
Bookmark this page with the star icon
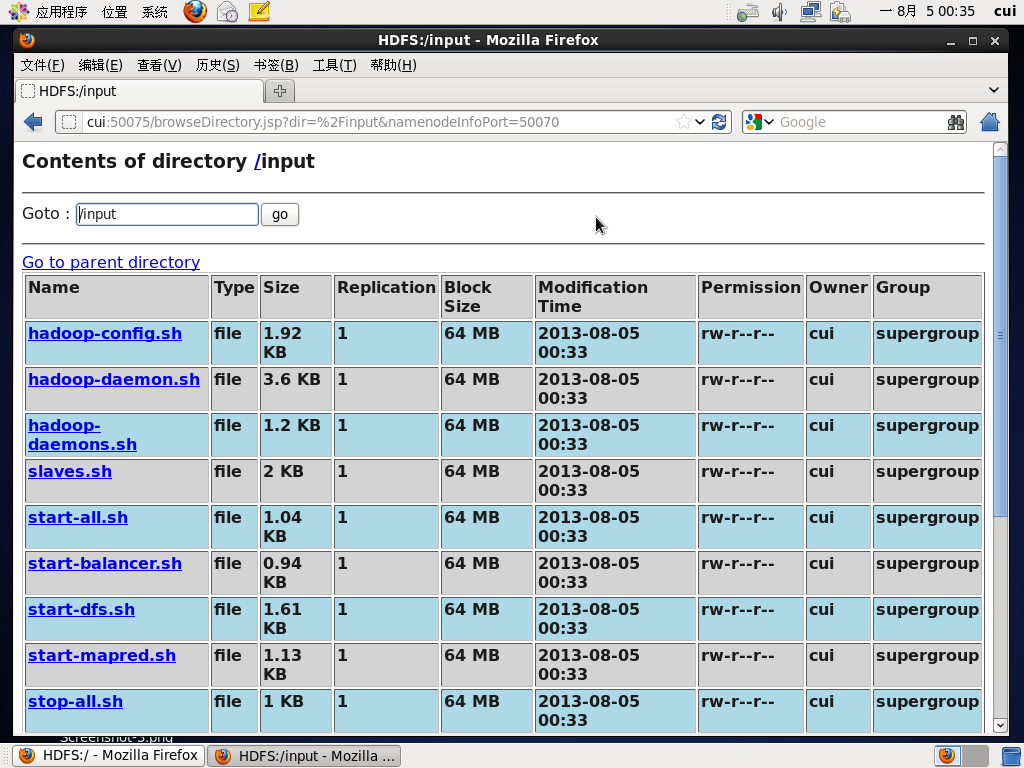pos(683,122)
